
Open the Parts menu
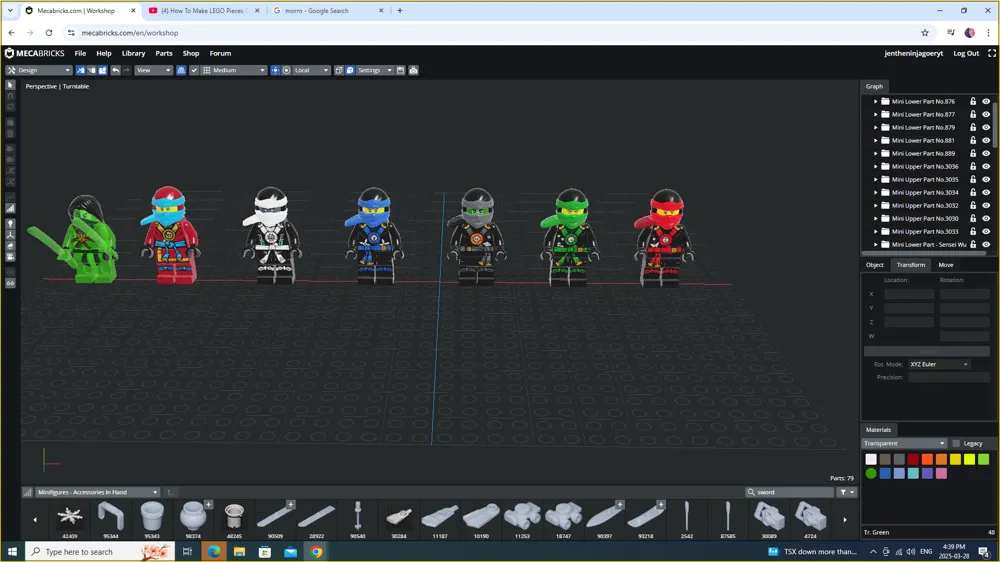coord(164,54)
